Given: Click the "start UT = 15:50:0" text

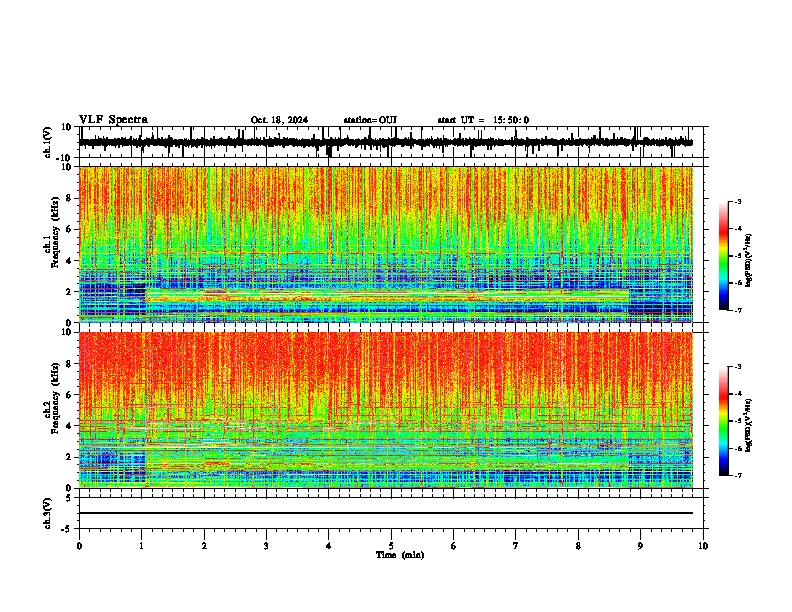Looking at the screenshot, I should tap(483, 120).
